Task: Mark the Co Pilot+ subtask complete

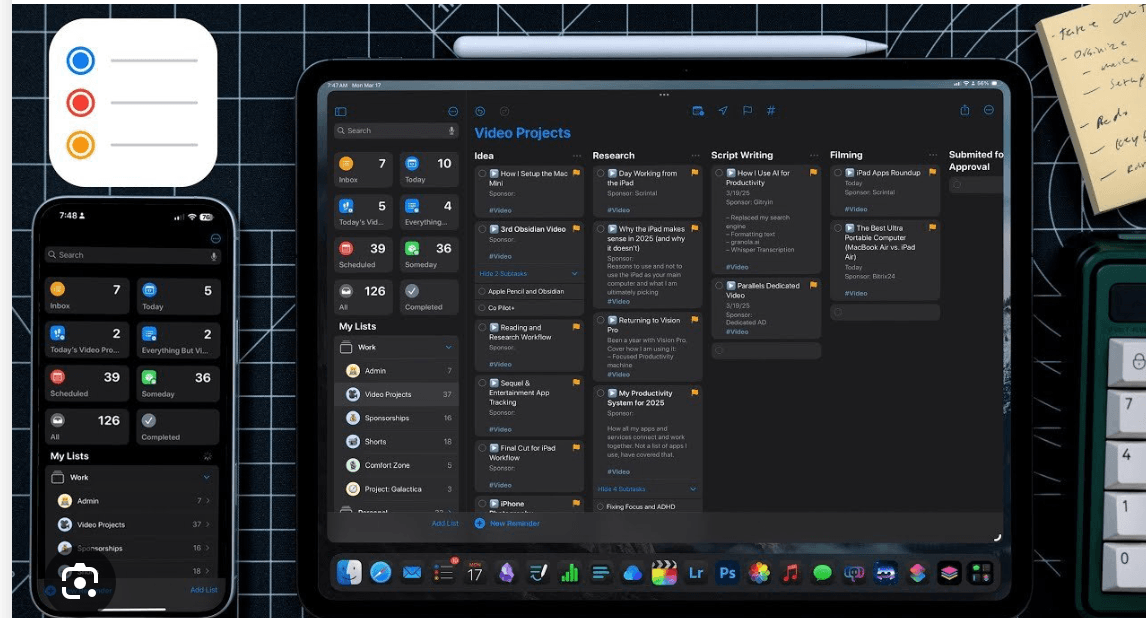Action: coord(482,308)
